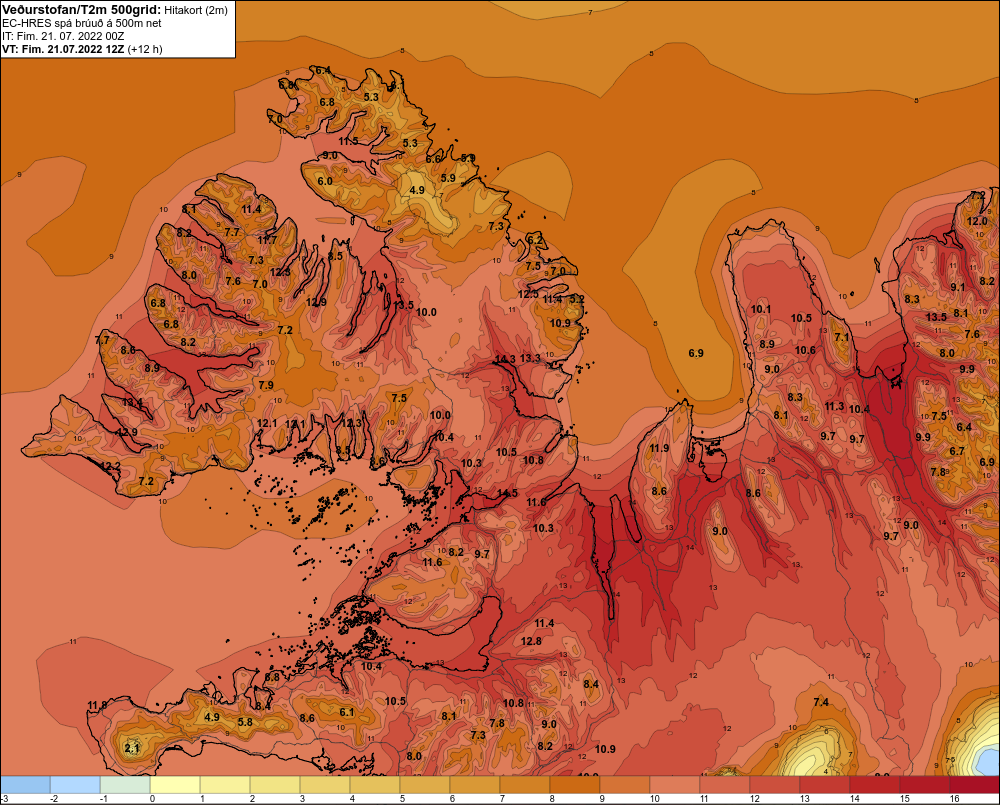Select the 11.5 temperature label
Screen dimensions: 1000x805
[x=348, y=141]
